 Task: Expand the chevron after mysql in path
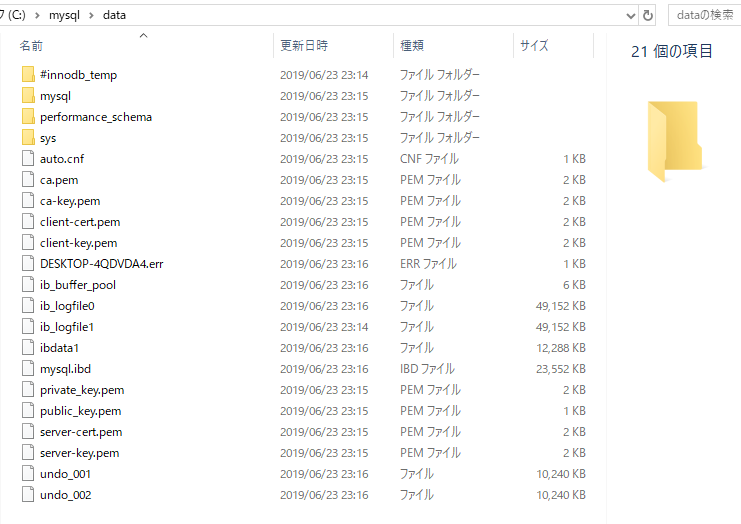click(x=91, y=16)
